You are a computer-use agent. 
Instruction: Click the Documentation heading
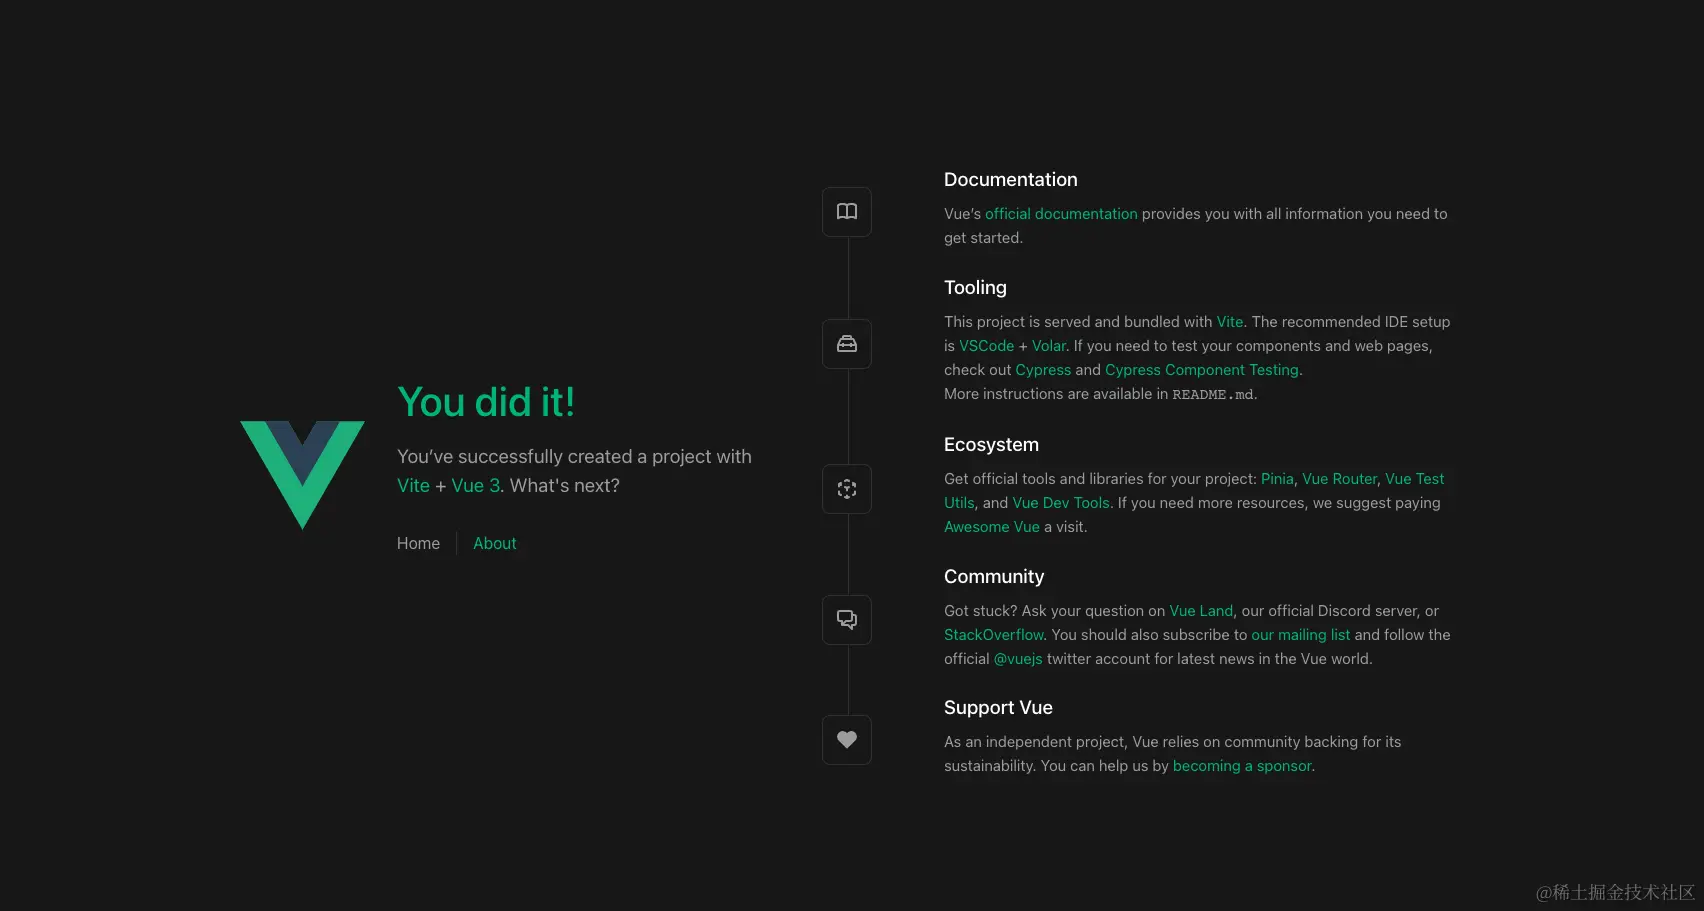1011,180
